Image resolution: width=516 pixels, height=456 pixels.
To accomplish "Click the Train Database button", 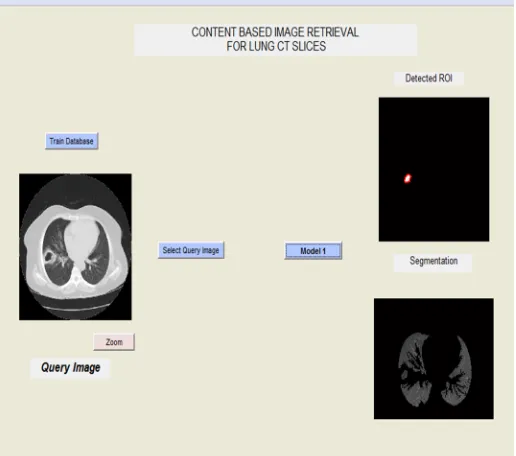I will [x=72, y=141].
